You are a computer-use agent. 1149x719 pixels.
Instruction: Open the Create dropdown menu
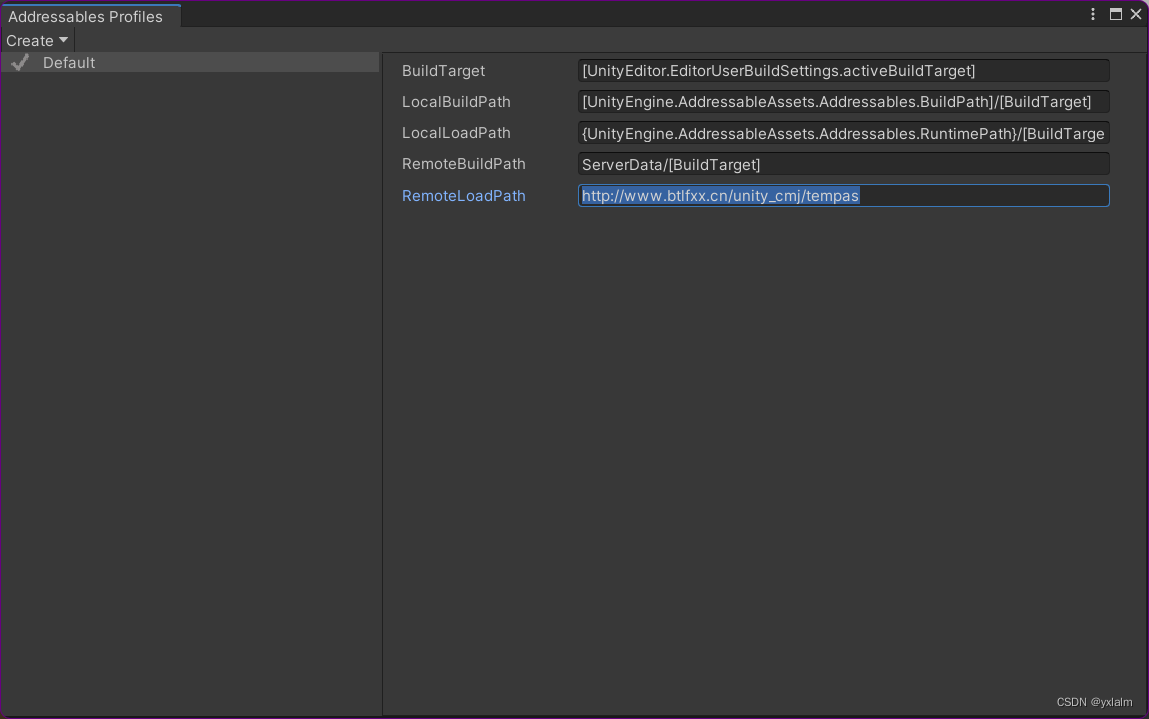point(36,40)
